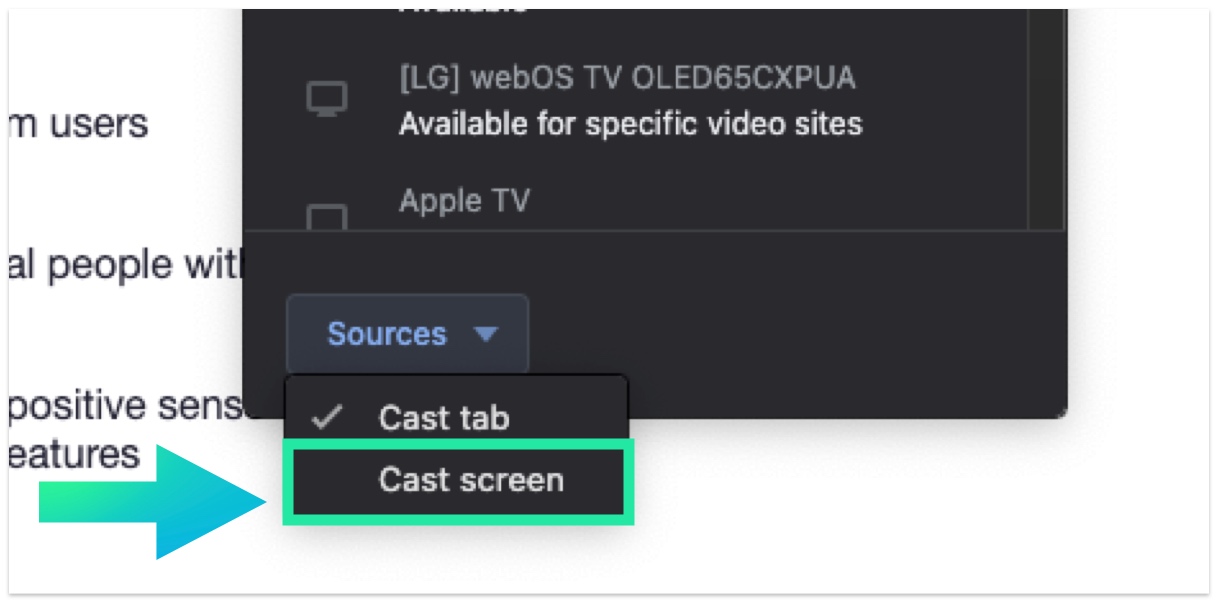Click the checkmark beside Cast tab

pyautogui.click(x=326, y=418)
